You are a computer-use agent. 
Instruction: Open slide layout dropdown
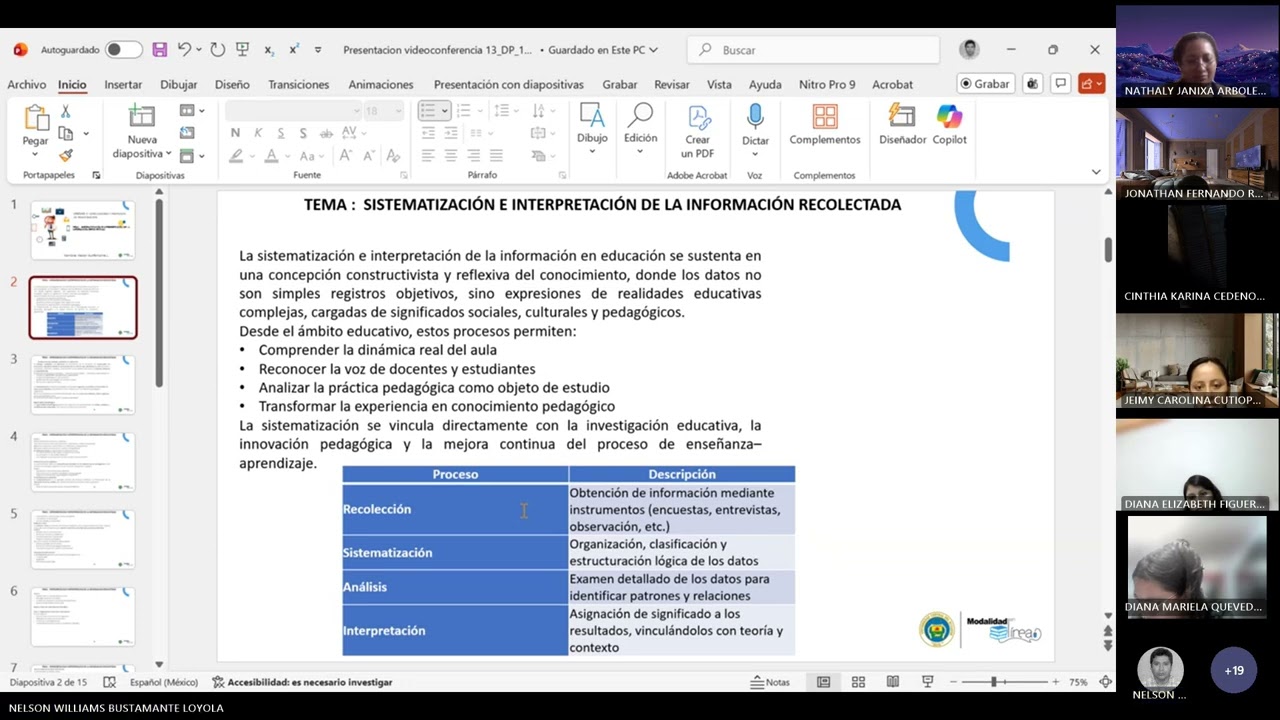[192, 111]
